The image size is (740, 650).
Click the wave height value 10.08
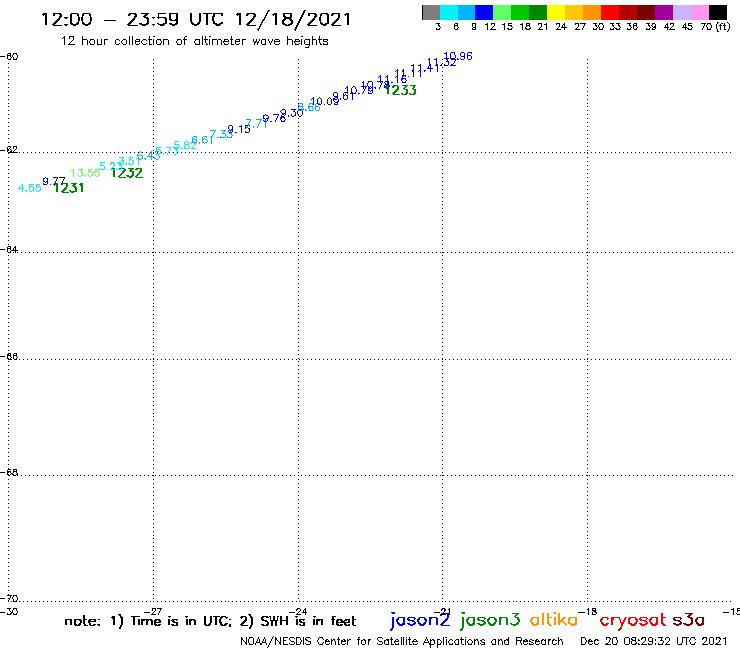tap(325, 101)
